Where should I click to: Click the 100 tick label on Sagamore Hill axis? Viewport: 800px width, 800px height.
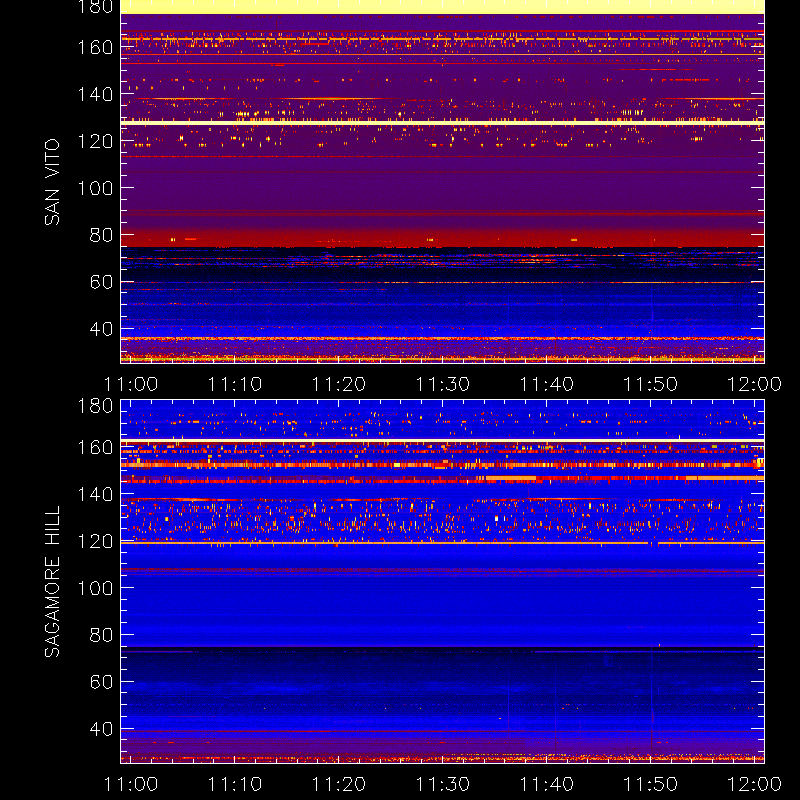click(95, 588)
